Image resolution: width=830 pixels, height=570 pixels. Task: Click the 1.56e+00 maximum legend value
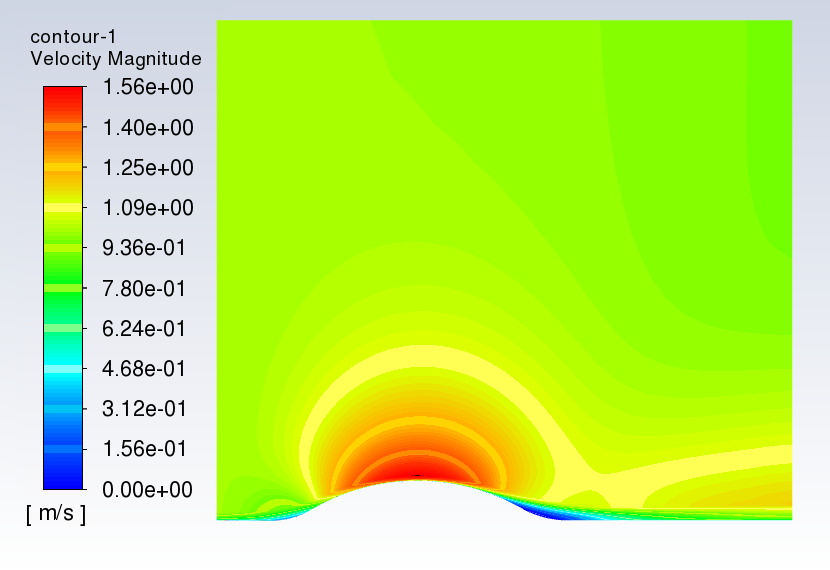[148, 87]
